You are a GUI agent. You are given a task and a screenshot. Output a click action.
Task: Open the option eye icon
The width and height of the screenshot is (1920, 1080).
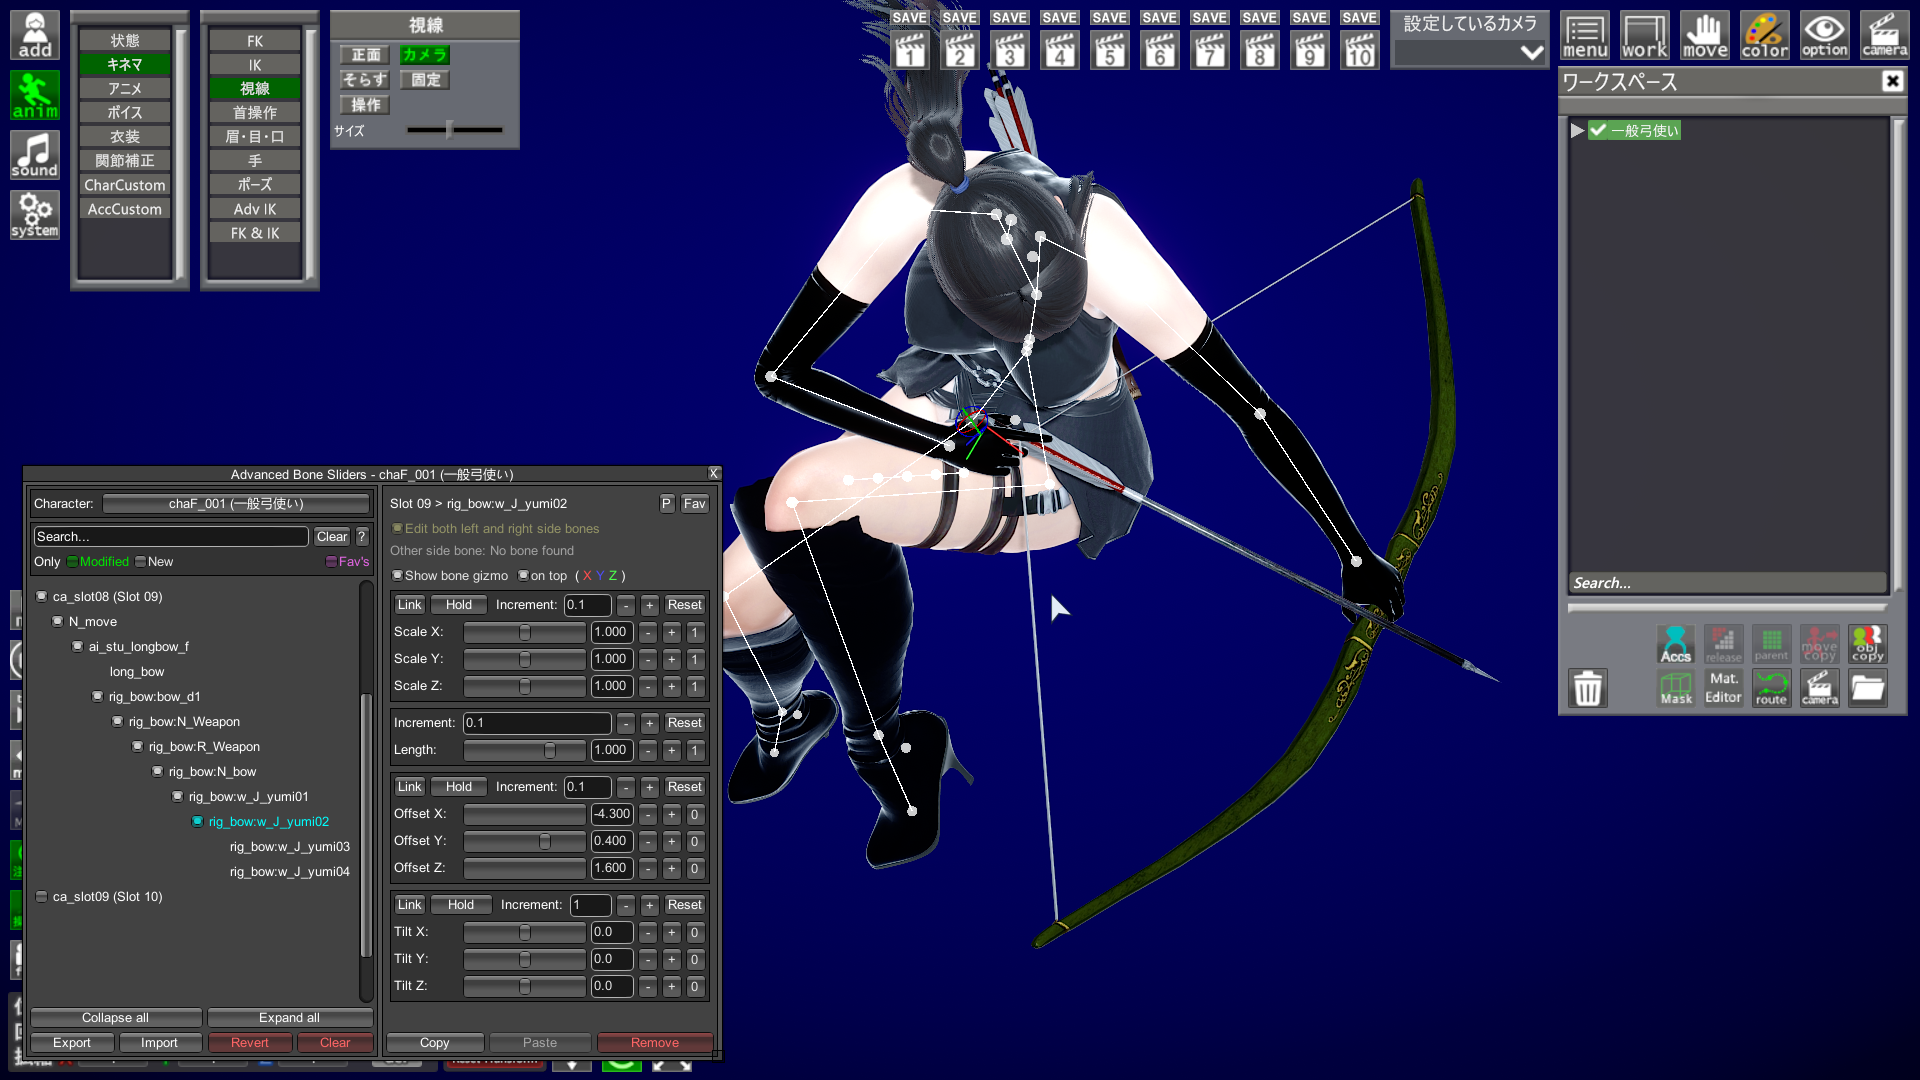click(x=1825, y=36)
